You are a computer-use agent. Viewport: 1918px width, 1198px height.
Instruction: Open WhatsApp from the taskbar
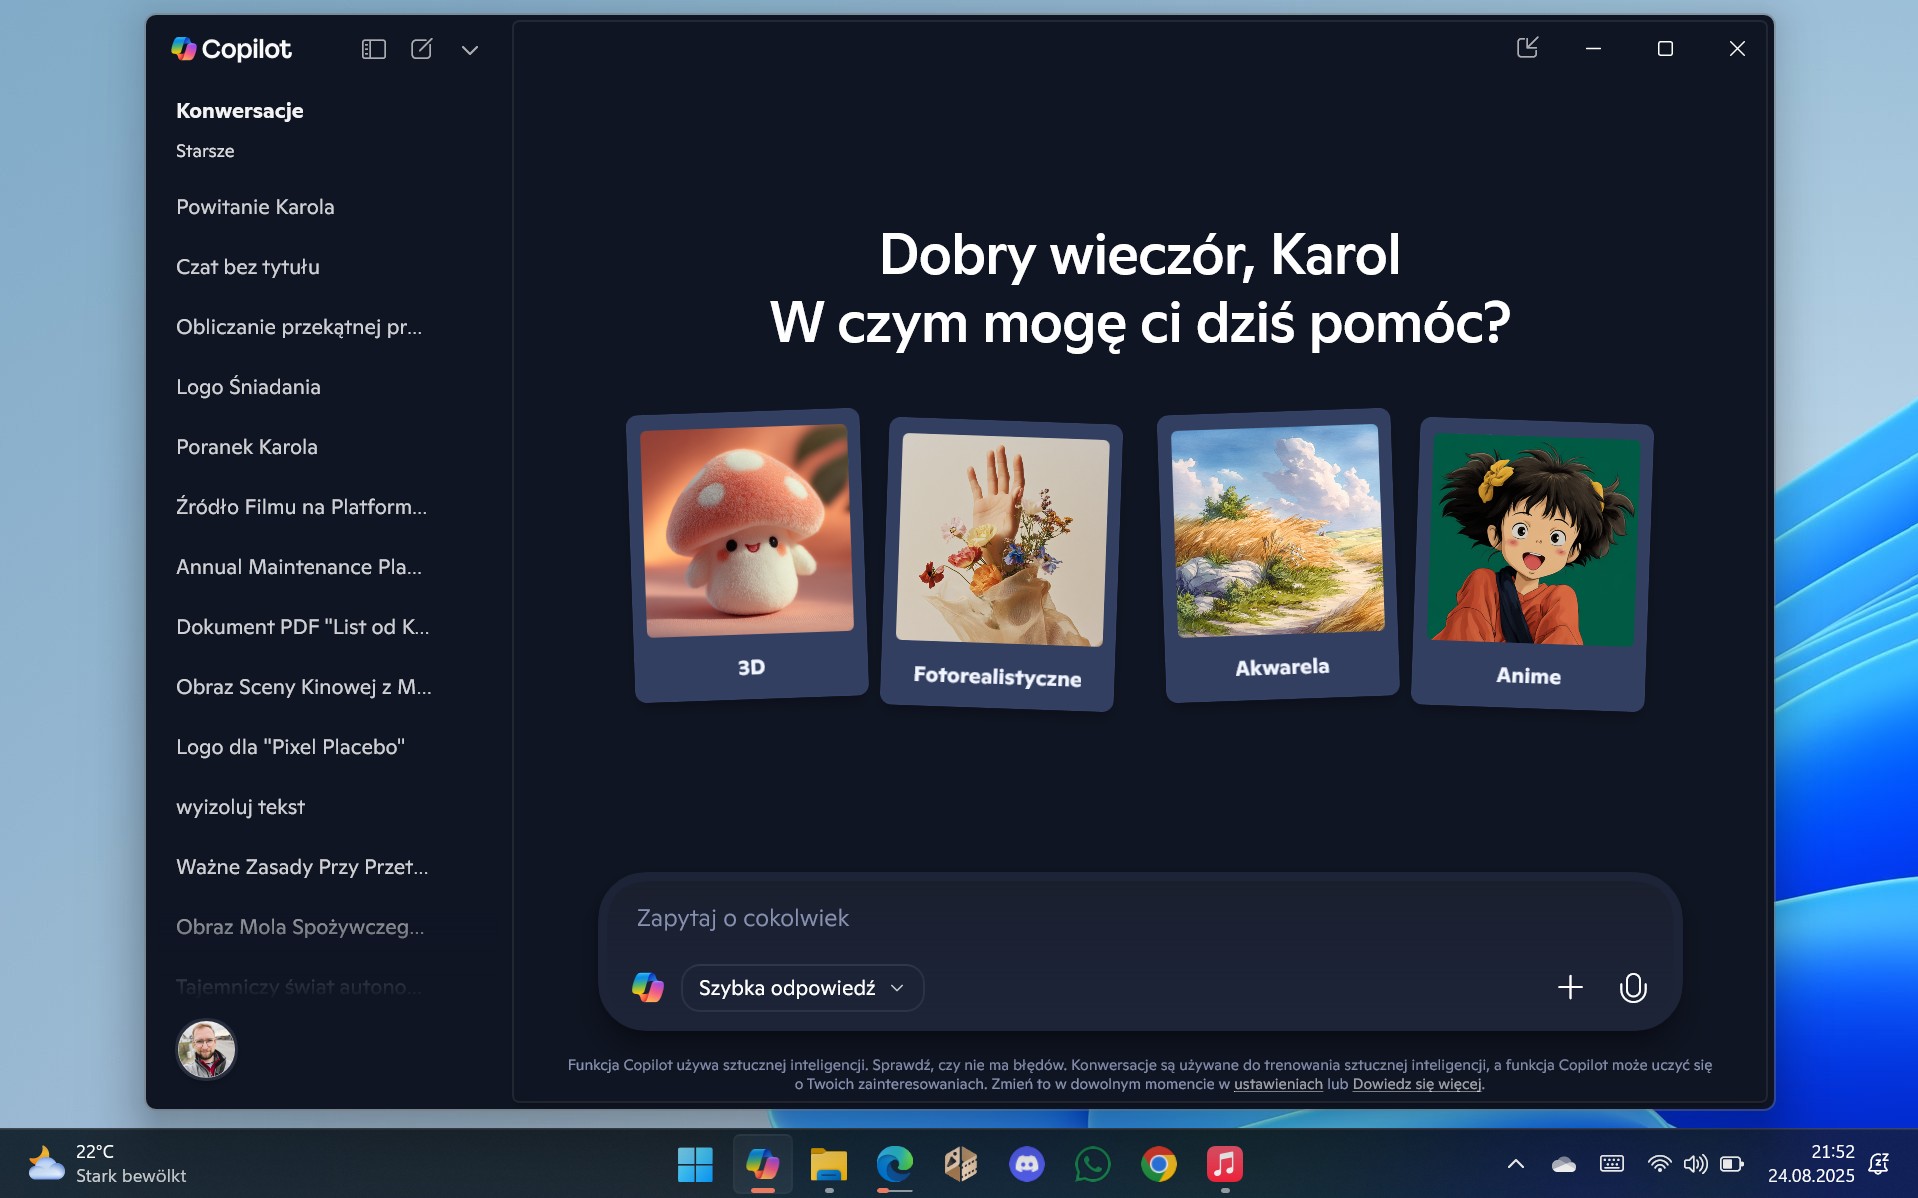(x=1093, y=1164)
